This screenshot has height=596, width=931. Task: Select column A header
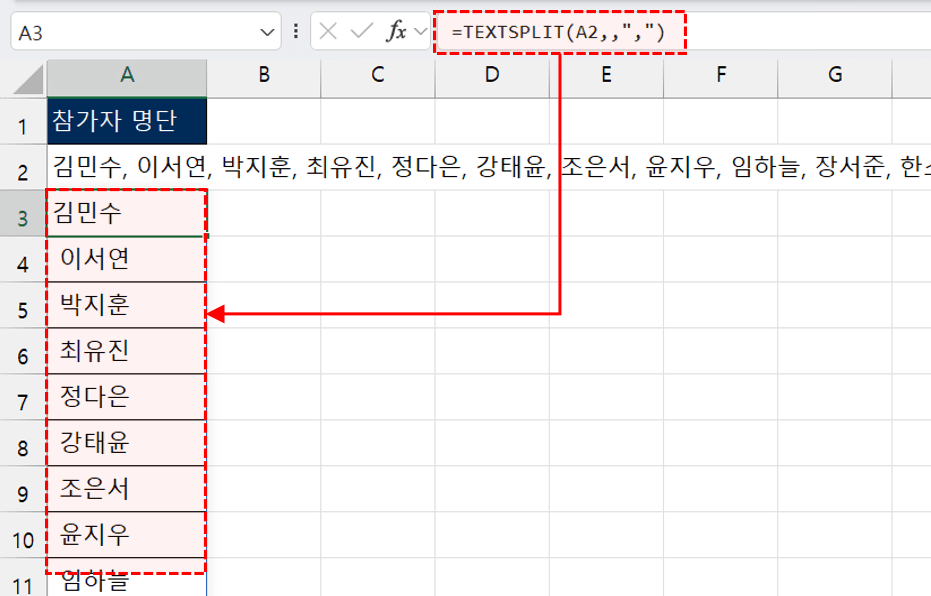click(x=126, y=75)
